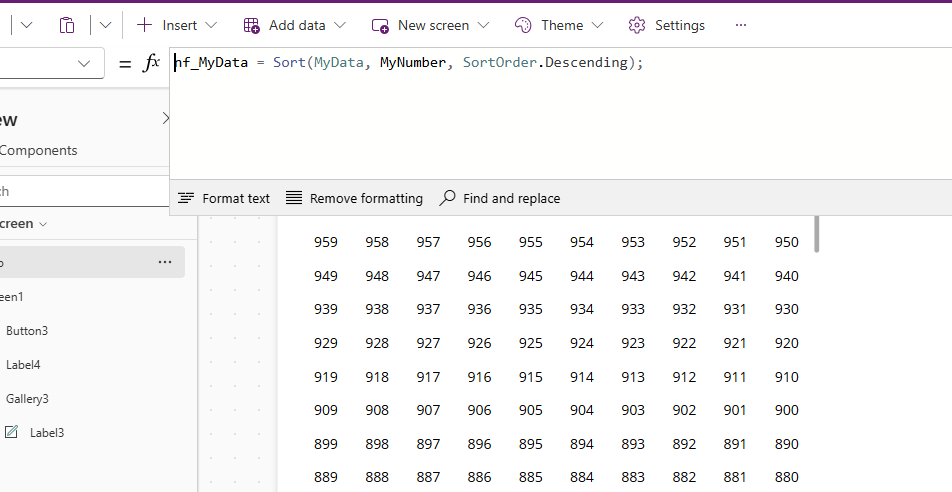Screen dimensions: 952x492
Task: Open the Paste options dropdown arrow
Action: coord(106,26)
